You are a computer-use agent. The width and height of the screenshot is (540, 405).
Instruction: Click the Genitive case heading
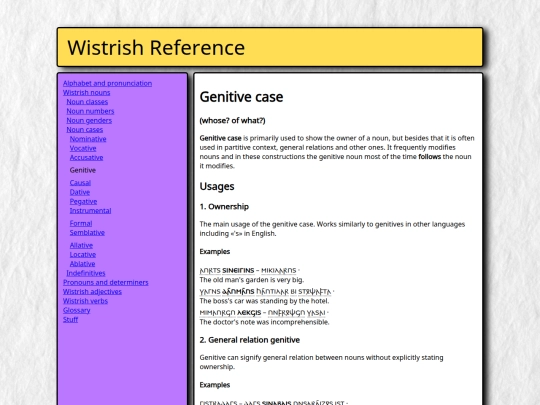pos(241,97)
